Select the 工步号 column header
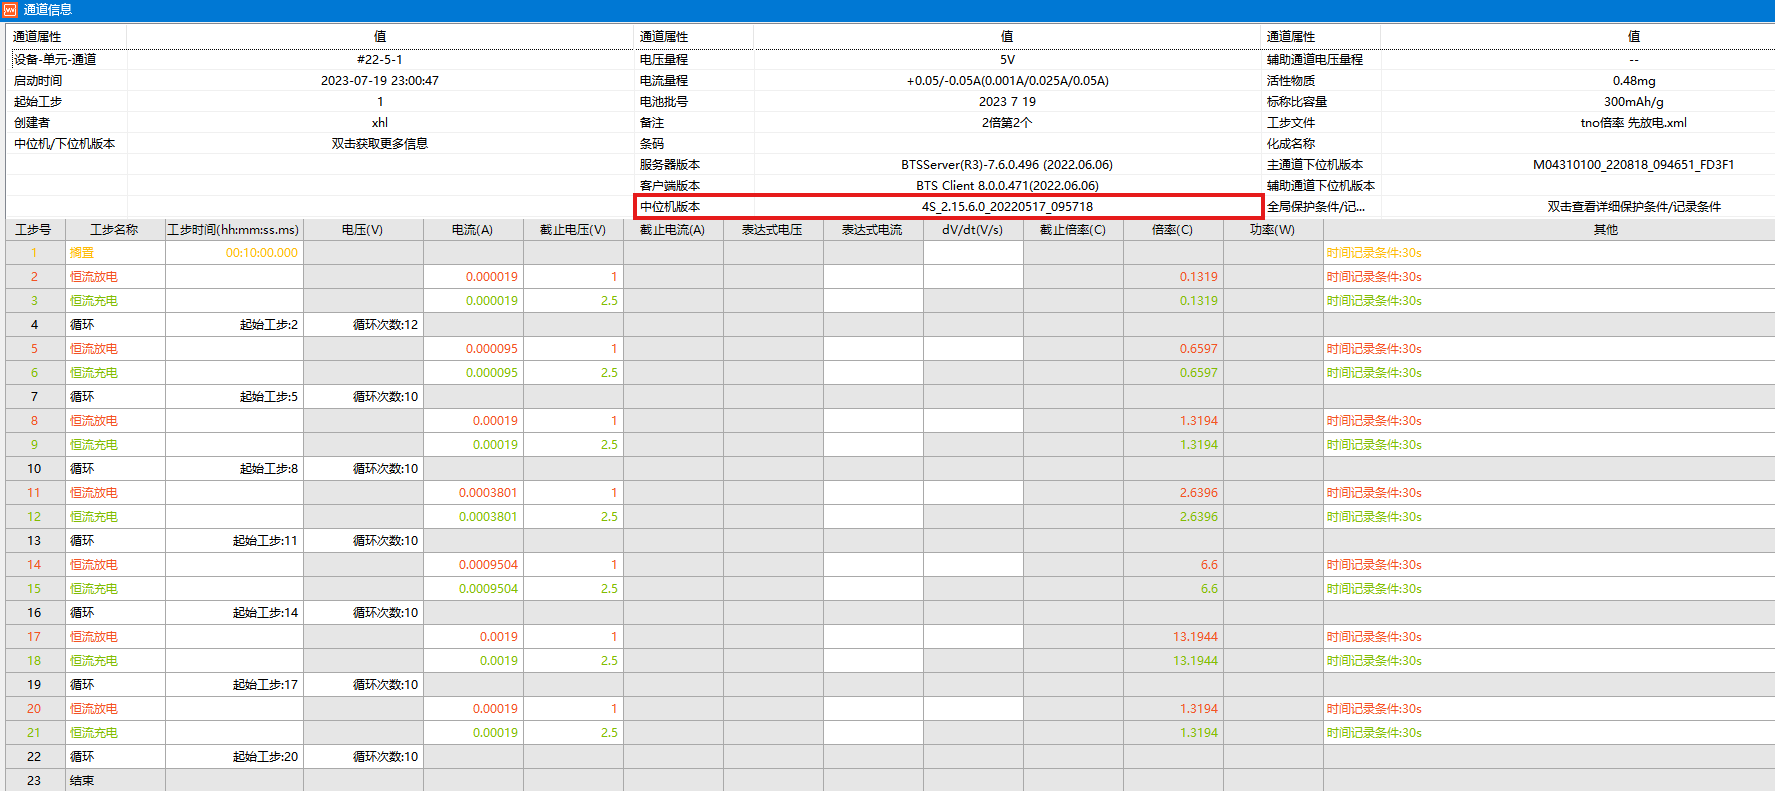 coord(33,230)
